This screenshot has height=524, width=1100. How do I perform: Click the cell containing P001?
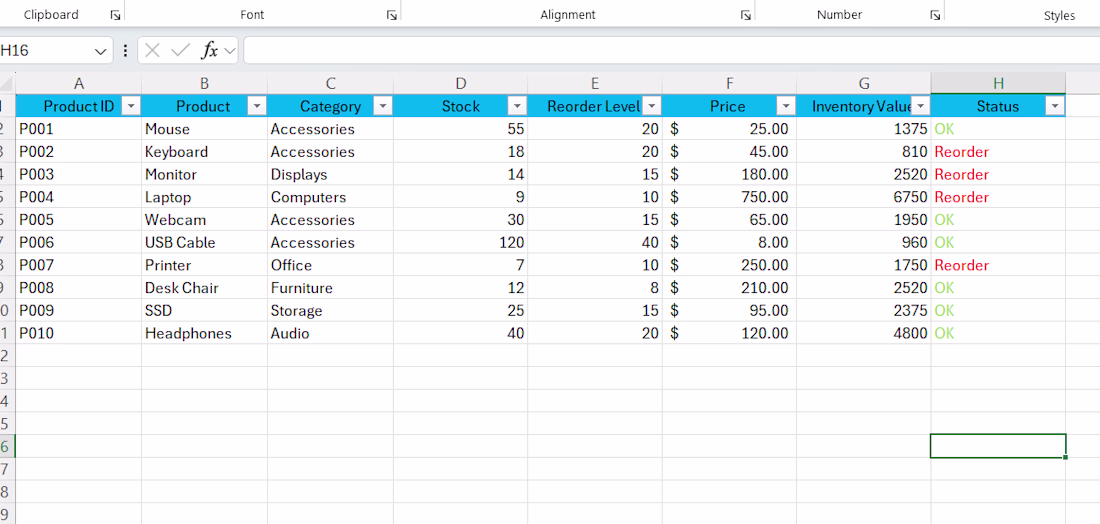(79, 129)
